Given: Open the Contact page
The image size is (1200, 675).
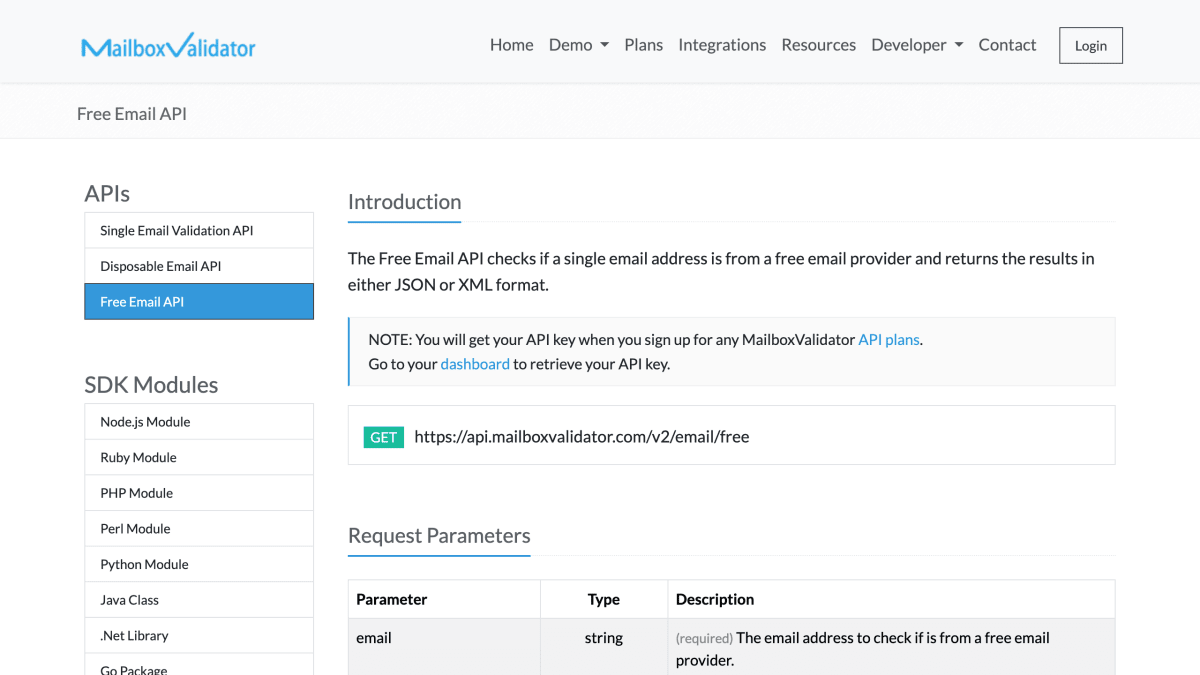Looking at the screenshot, I should coord(1007,45).
